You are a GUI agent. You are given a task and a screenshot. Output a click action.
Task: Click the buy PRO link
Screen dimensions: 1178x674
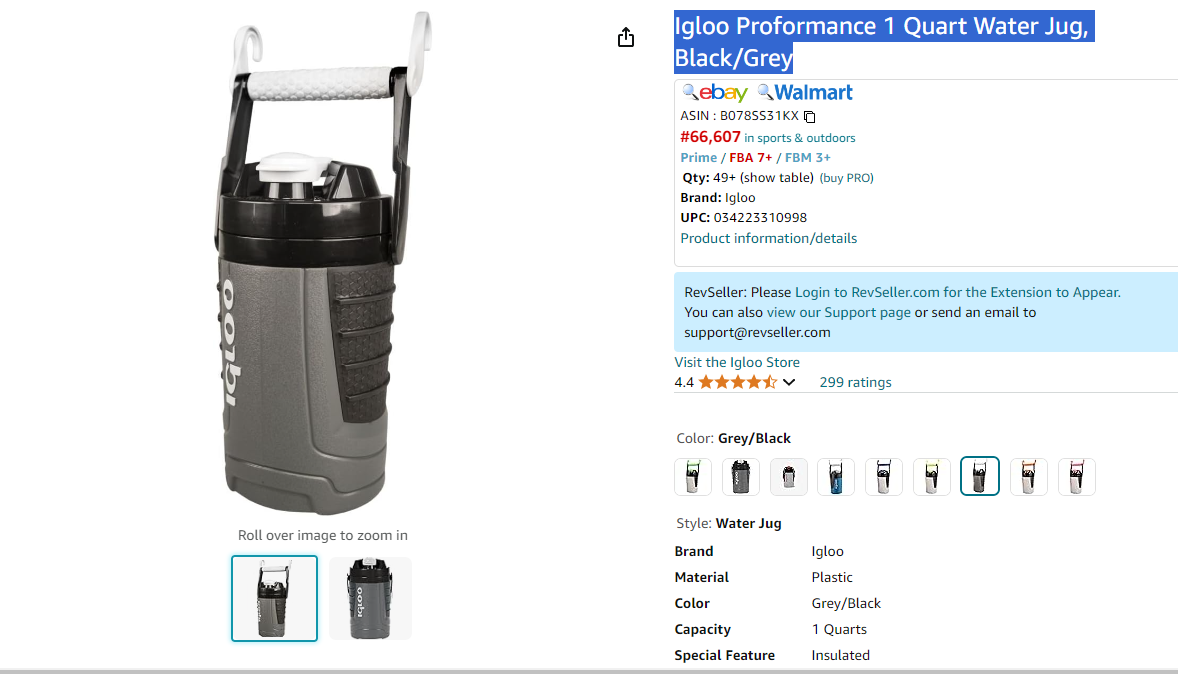pyautogui.click(x=847, y=178)
